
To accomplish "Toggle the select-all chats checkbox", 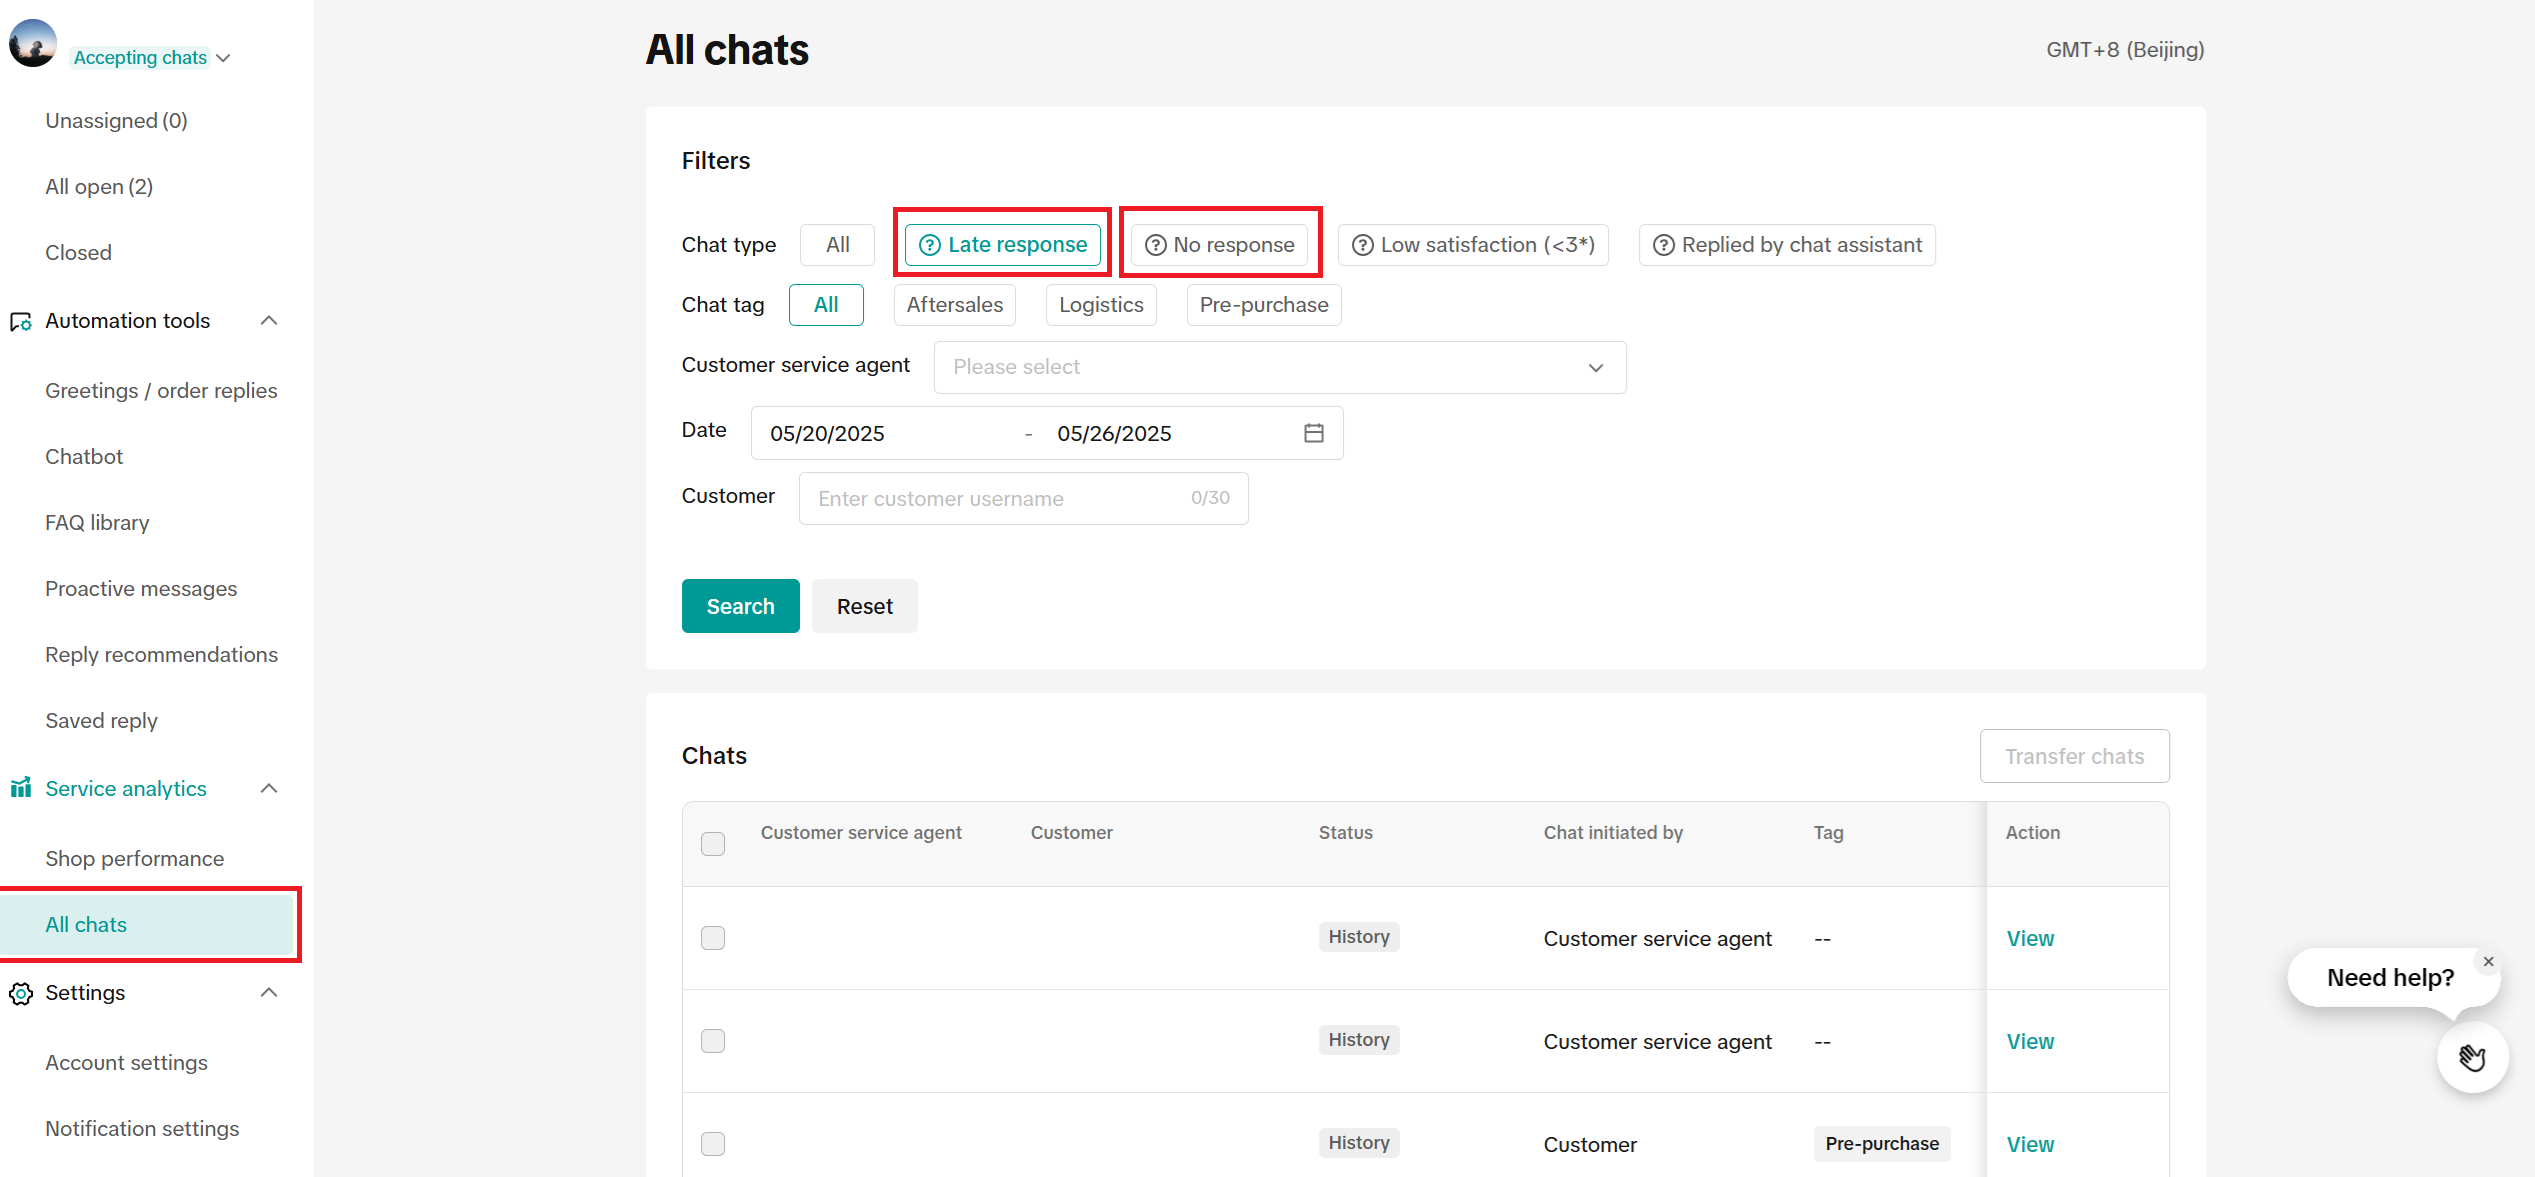I will click(713, 844).
